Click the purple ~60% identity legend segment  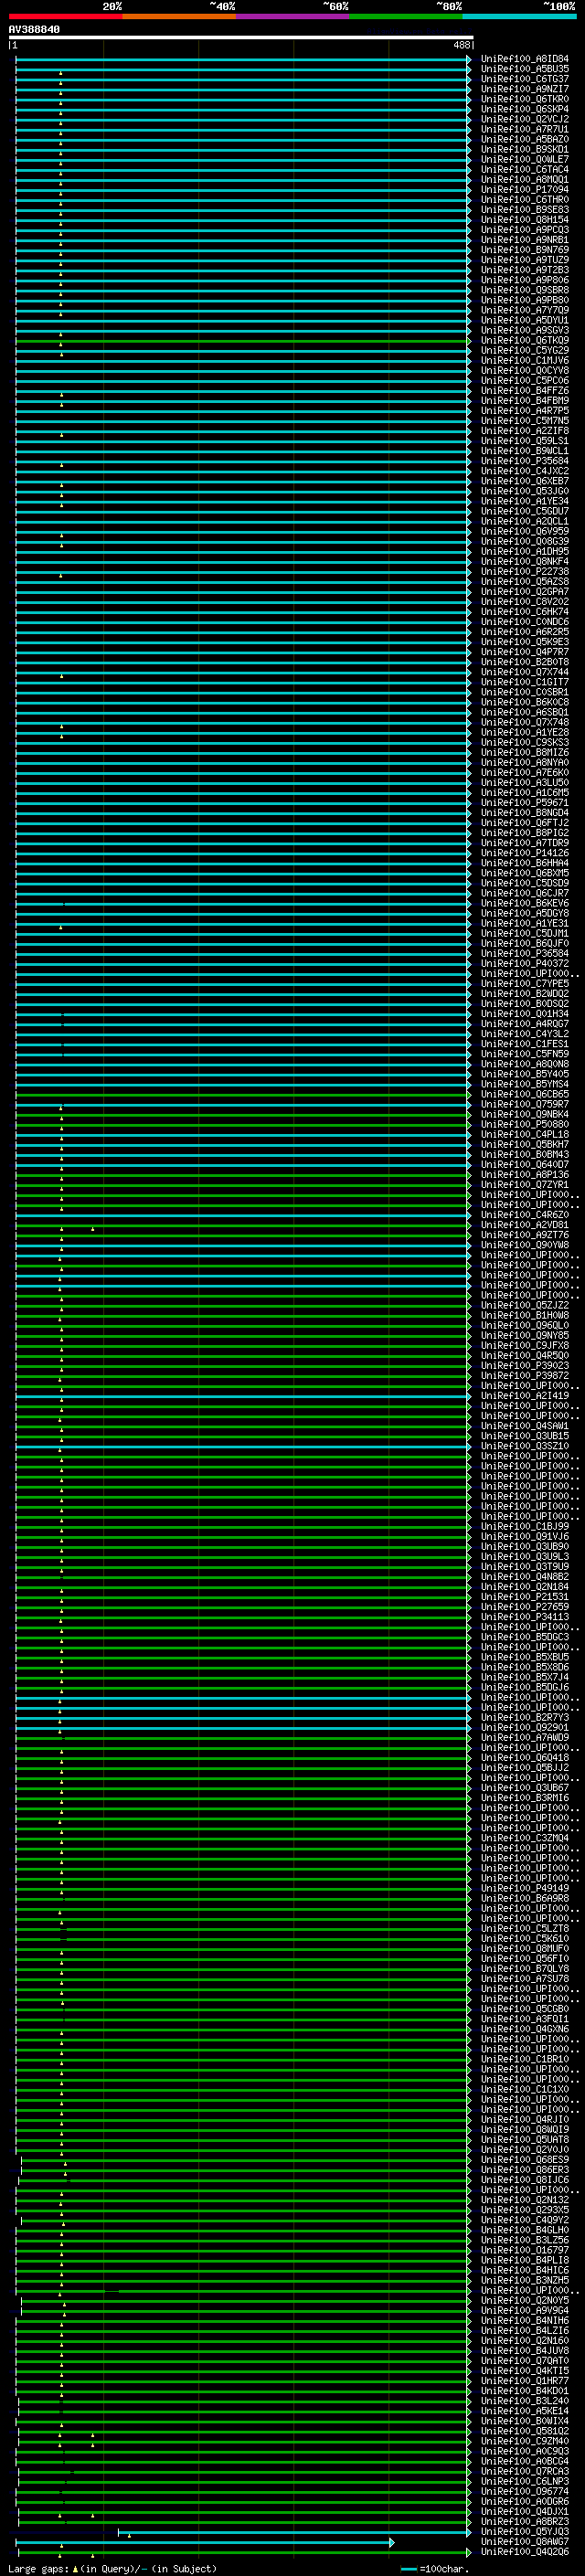coord(292,16)
